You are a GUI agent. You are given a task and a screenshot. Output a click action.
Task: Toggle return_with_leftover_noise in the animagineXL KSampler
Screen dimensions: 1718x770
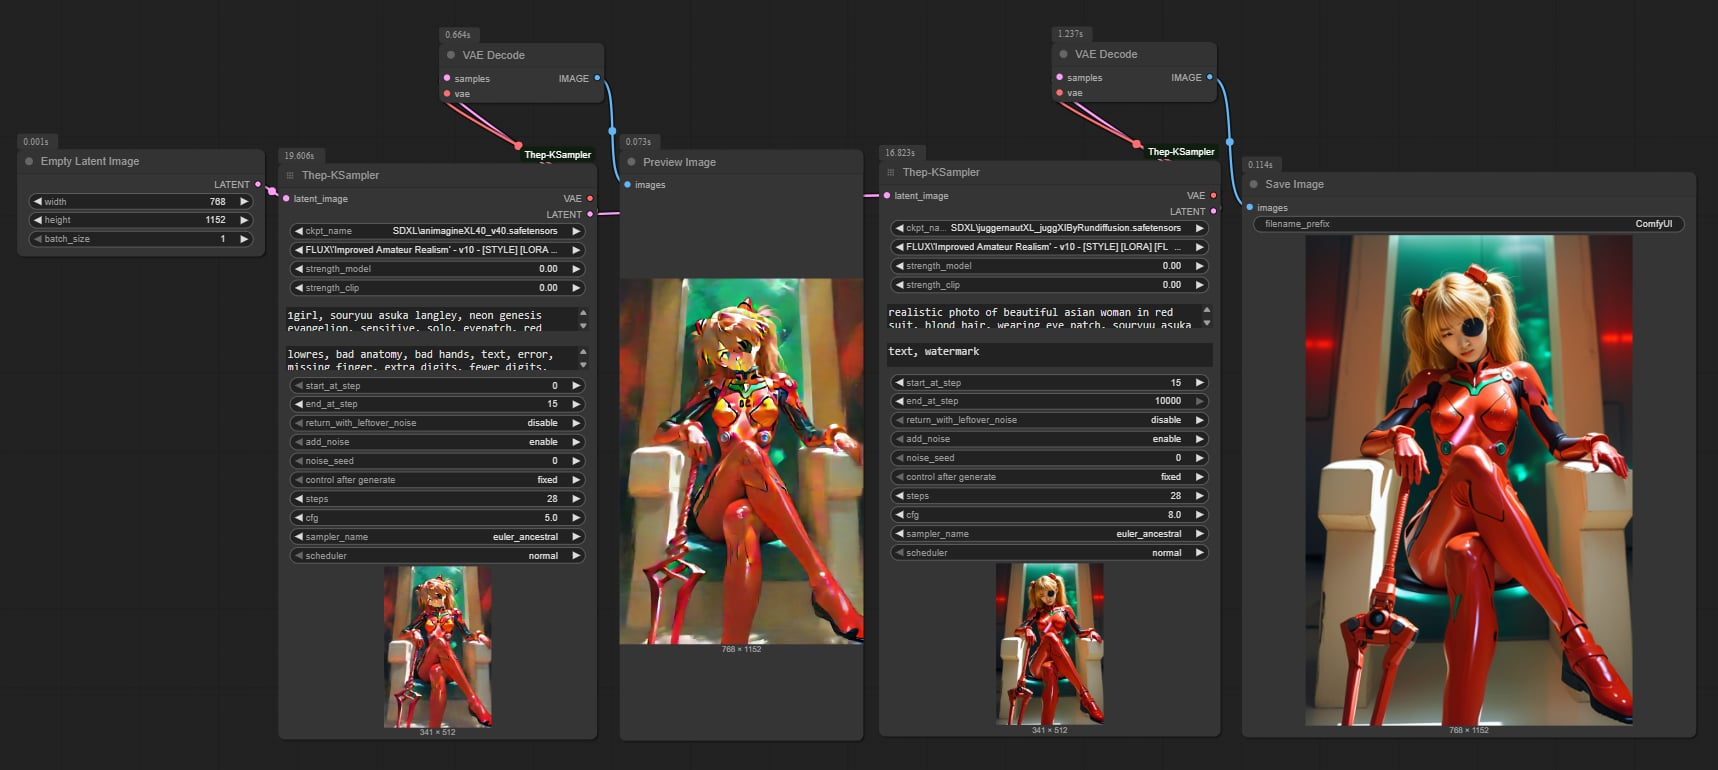pyautogui.click(x=437, y=423)
